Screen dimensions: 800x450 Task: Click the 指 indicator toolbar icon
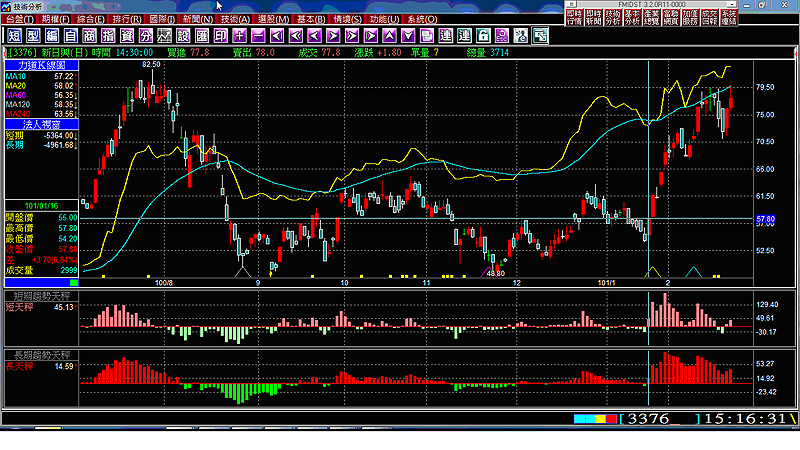coord(108,36)
